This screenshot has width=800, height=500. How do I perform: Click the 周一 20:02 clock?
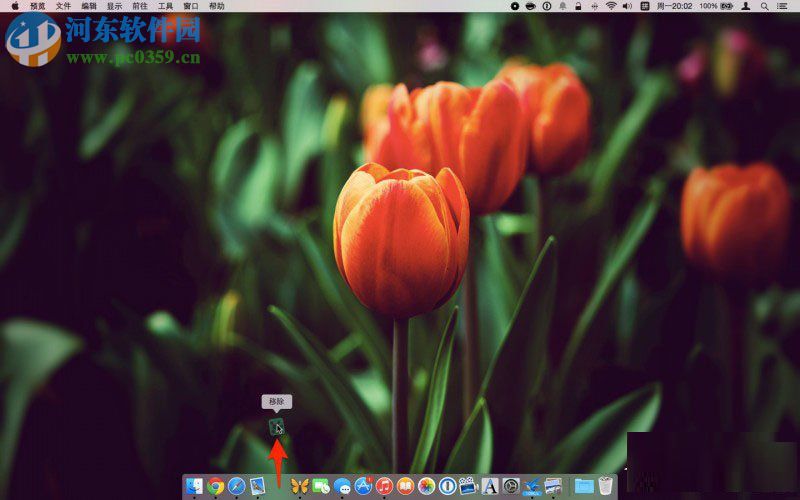[x=674, y=6]
